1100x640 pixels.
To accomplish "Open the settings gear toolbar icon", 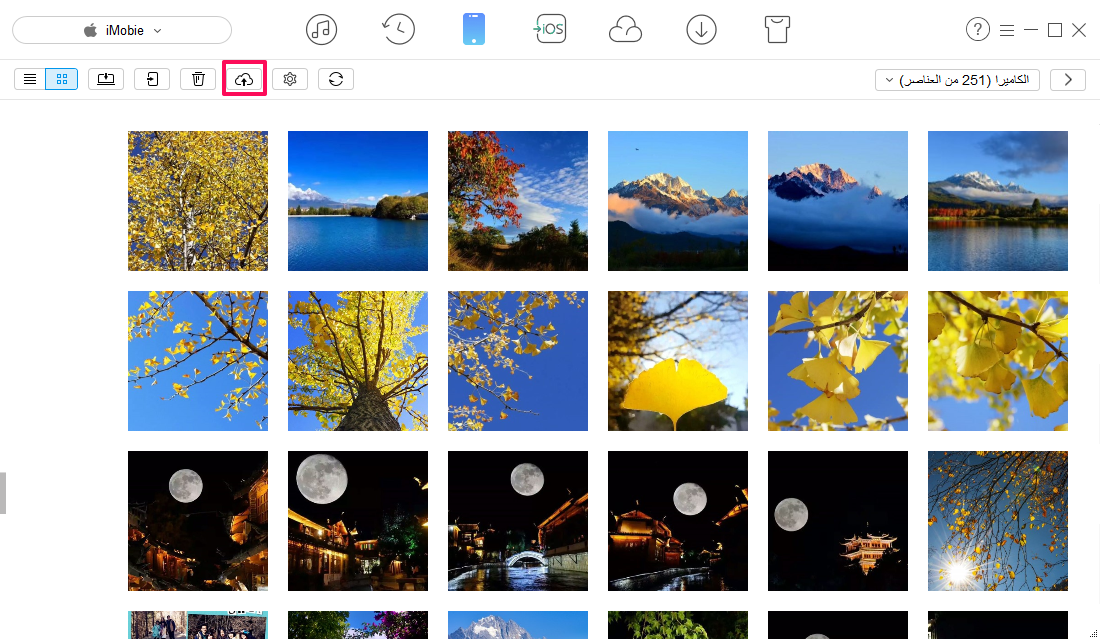I will tap(290, 79).
